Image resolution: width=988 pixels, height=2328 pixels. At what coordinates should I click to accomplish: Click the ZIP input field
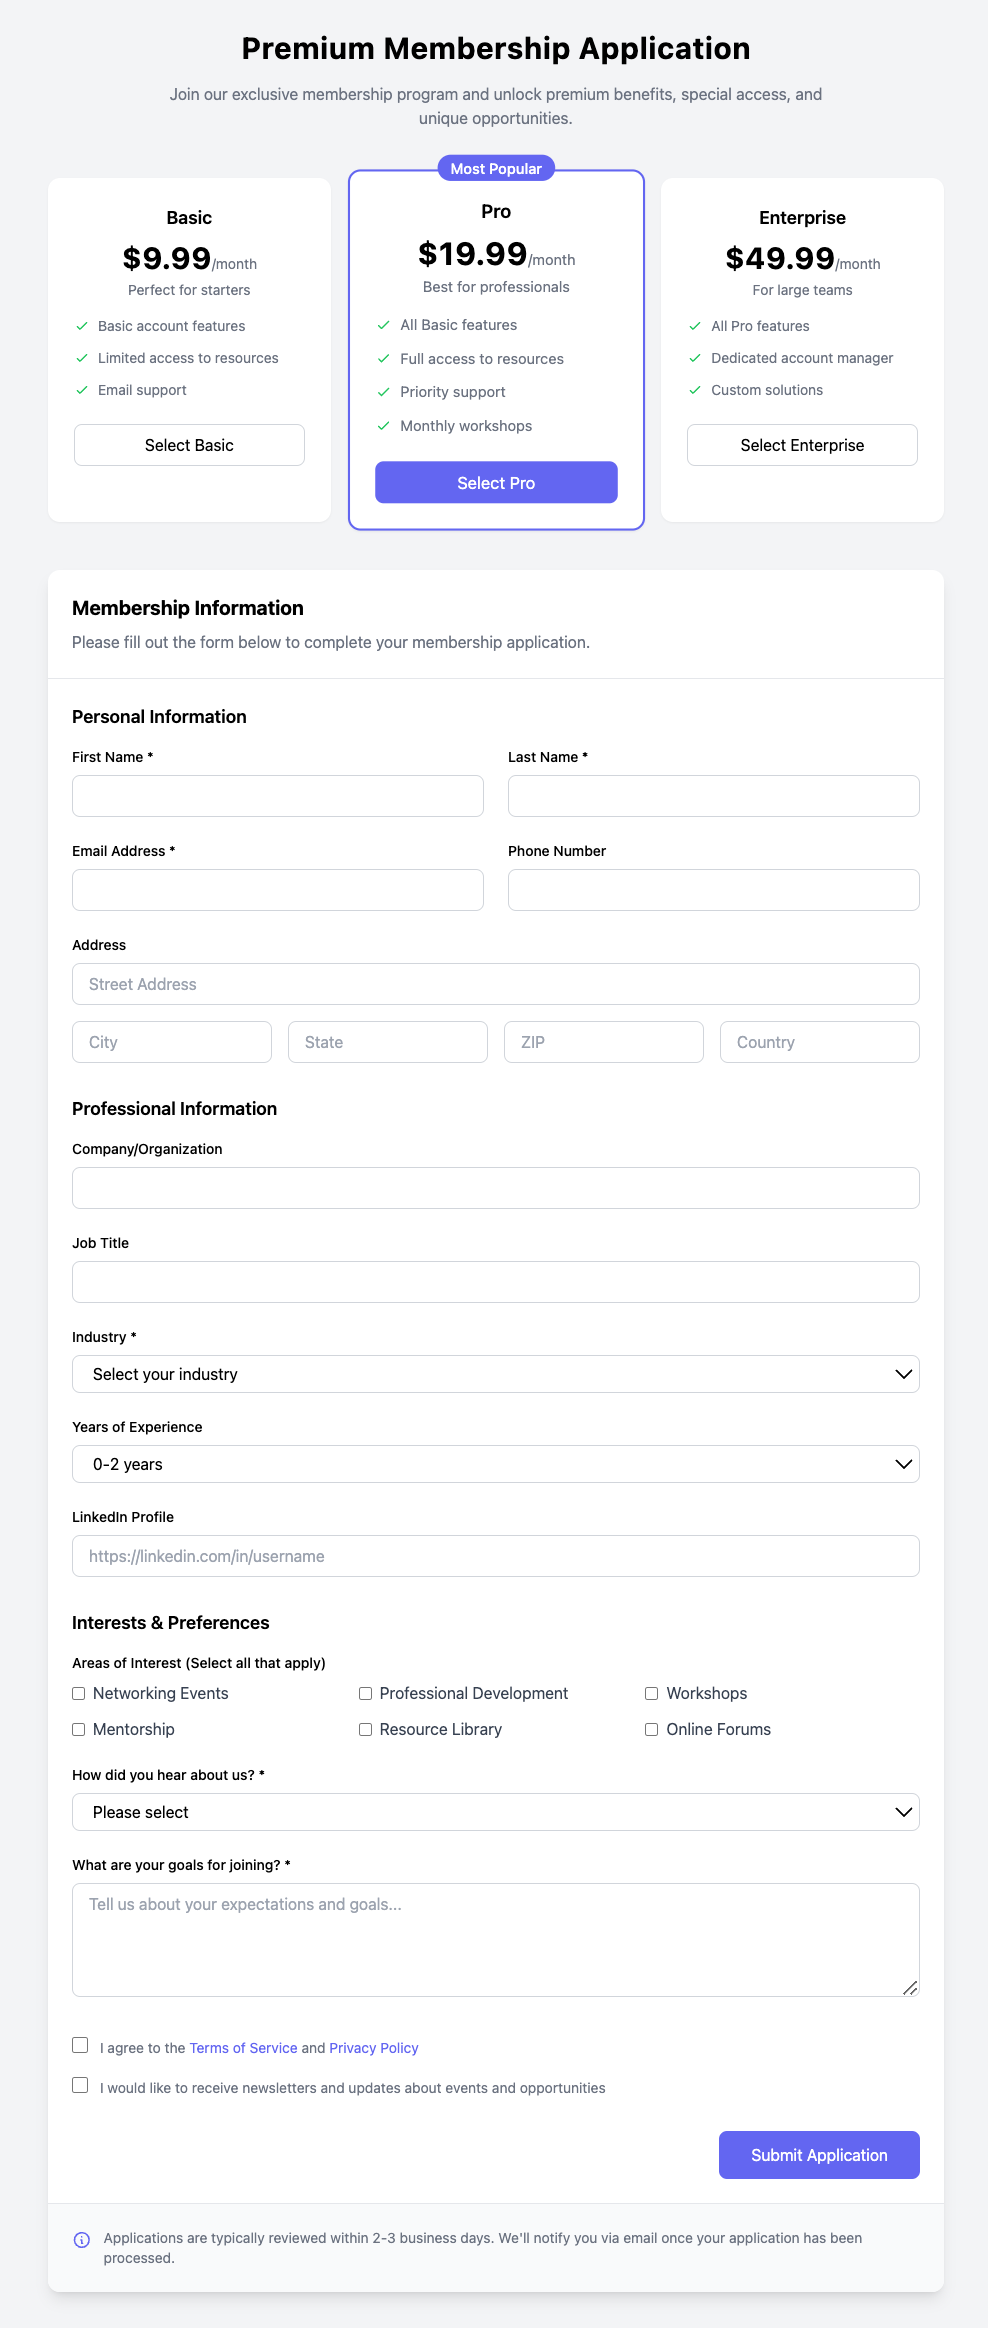pyautogui.click(x=604, y=1042)
